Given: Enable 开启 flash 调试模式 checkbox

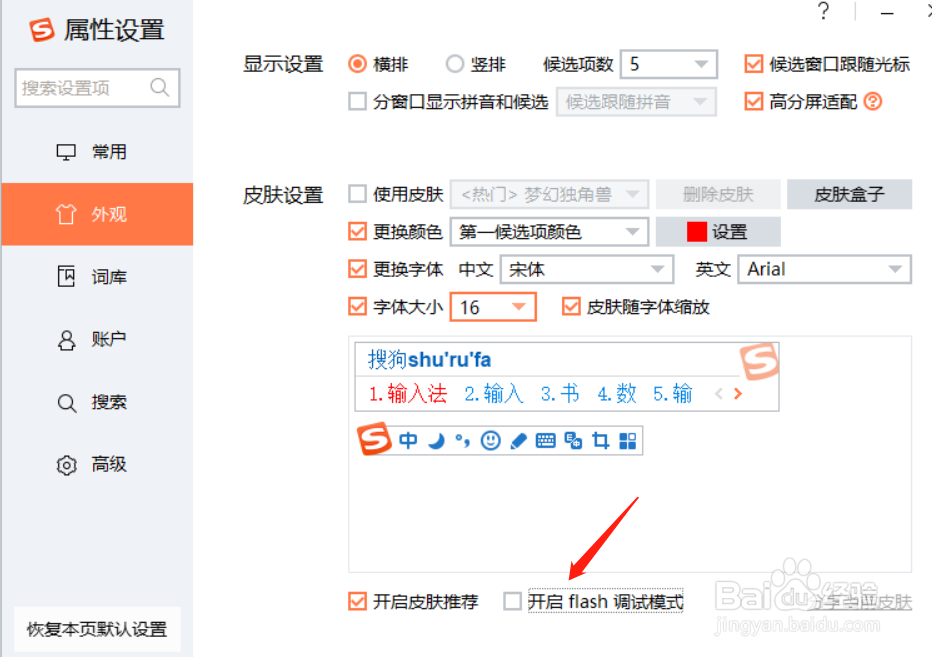Looking at the screenshot, I should [x=512, y=601].
